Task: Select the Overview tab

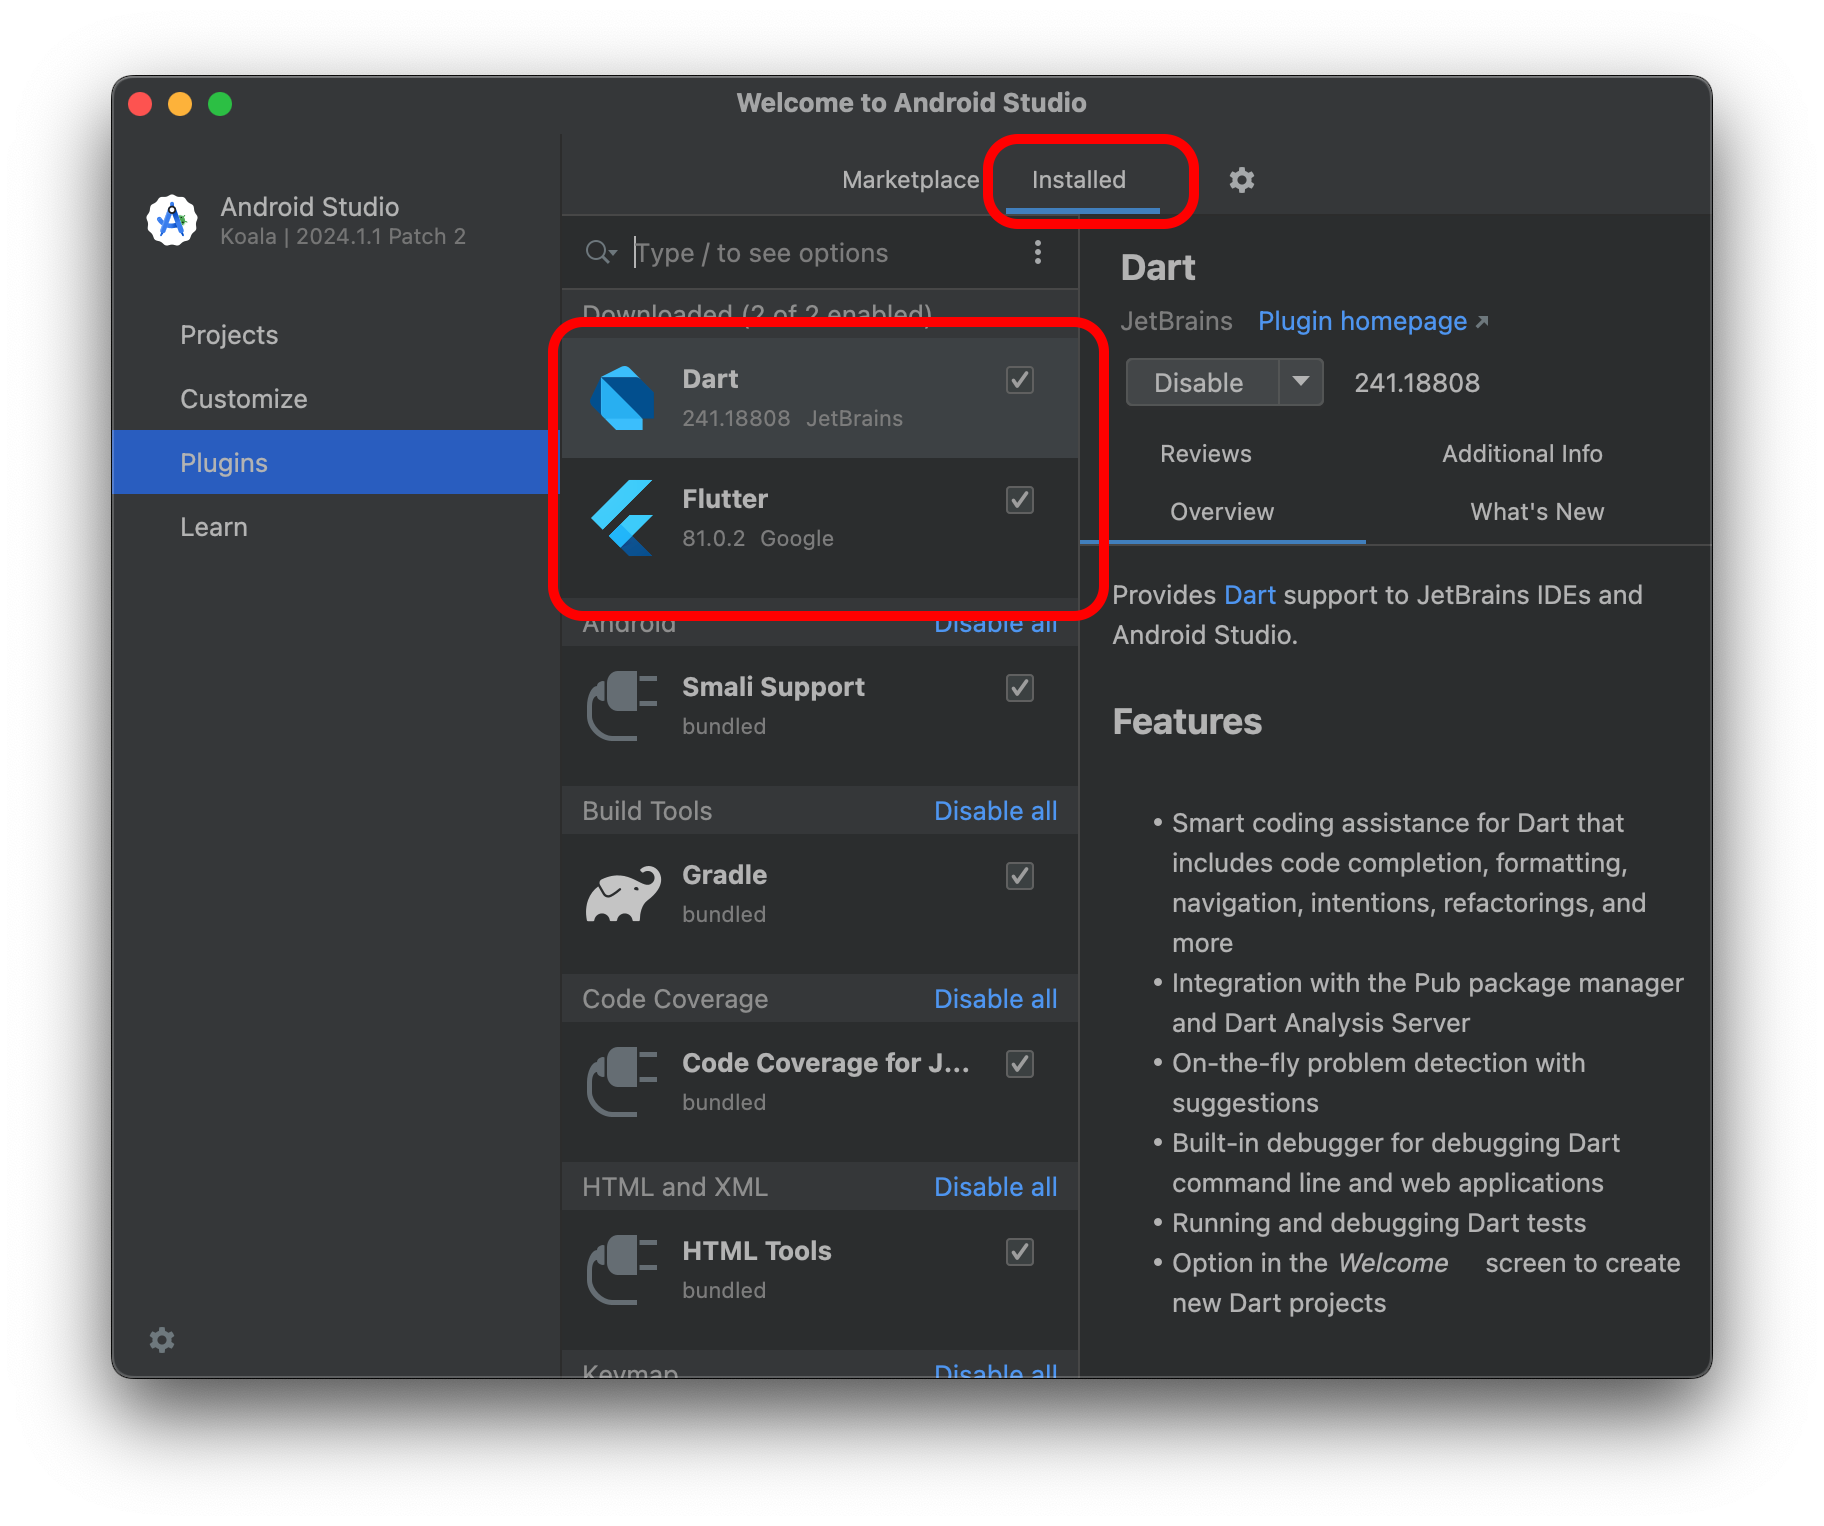Action: click(1222, 512)
